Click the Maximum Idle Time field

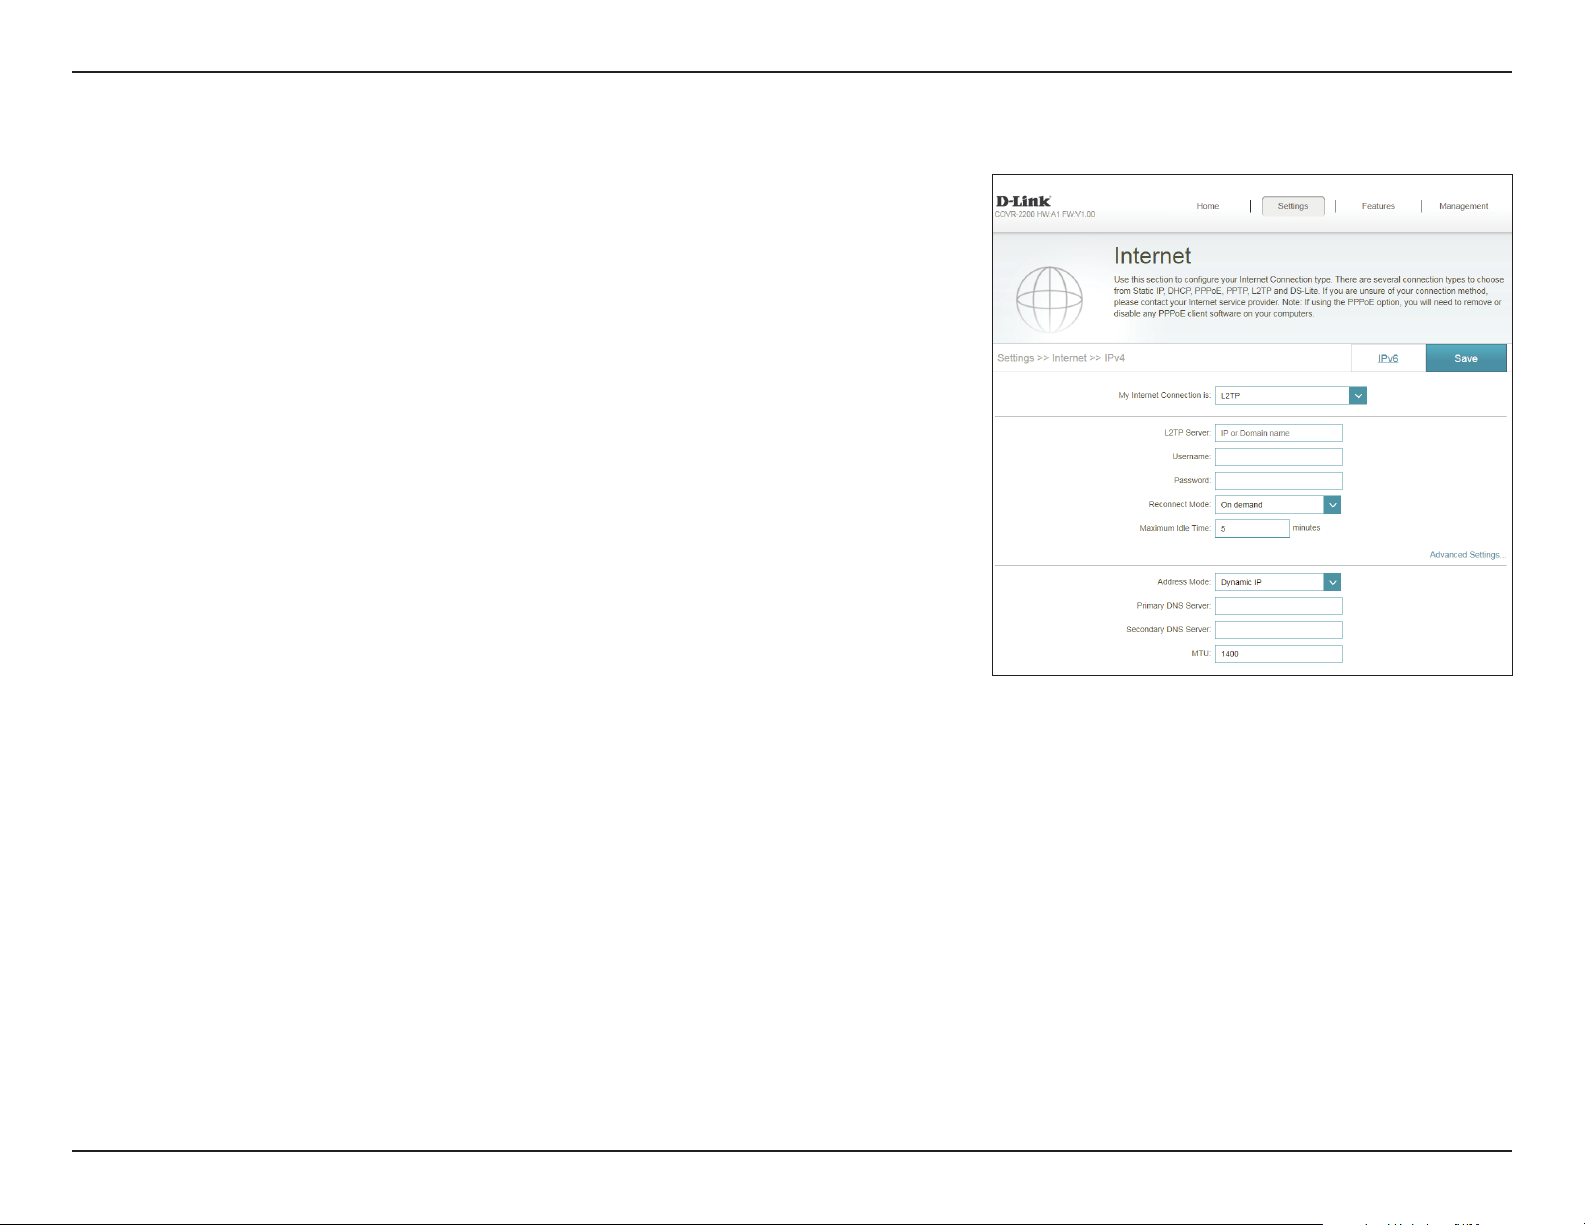tap(1252, 529)
